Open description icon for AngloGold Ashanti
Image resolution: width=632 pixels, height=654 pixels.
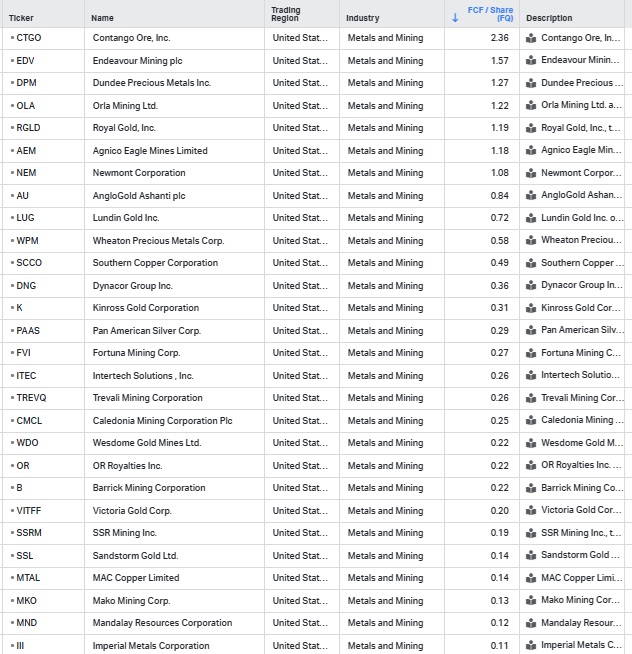(x=531, y=196)
